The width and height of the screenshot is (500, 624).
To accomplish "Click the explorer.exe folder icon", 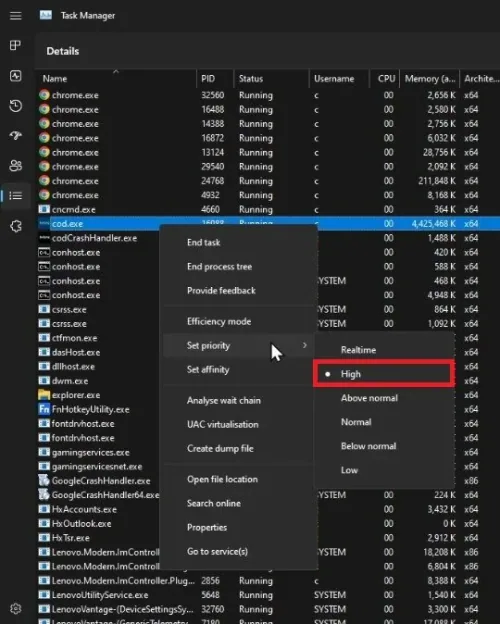I will [x=44, y=395].
